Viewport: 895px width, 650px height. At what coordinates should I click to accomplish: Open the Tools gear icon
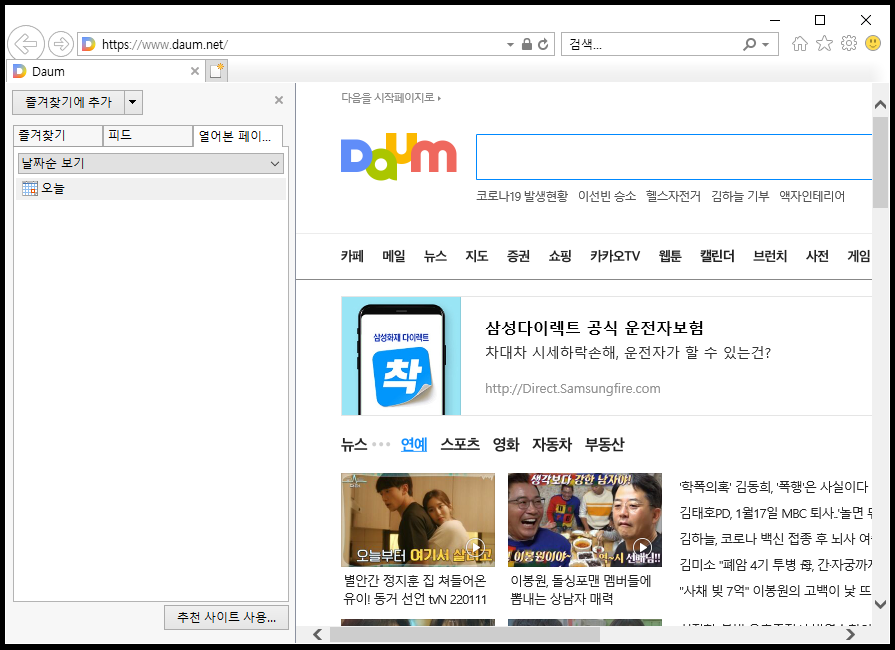click(849, 43)
